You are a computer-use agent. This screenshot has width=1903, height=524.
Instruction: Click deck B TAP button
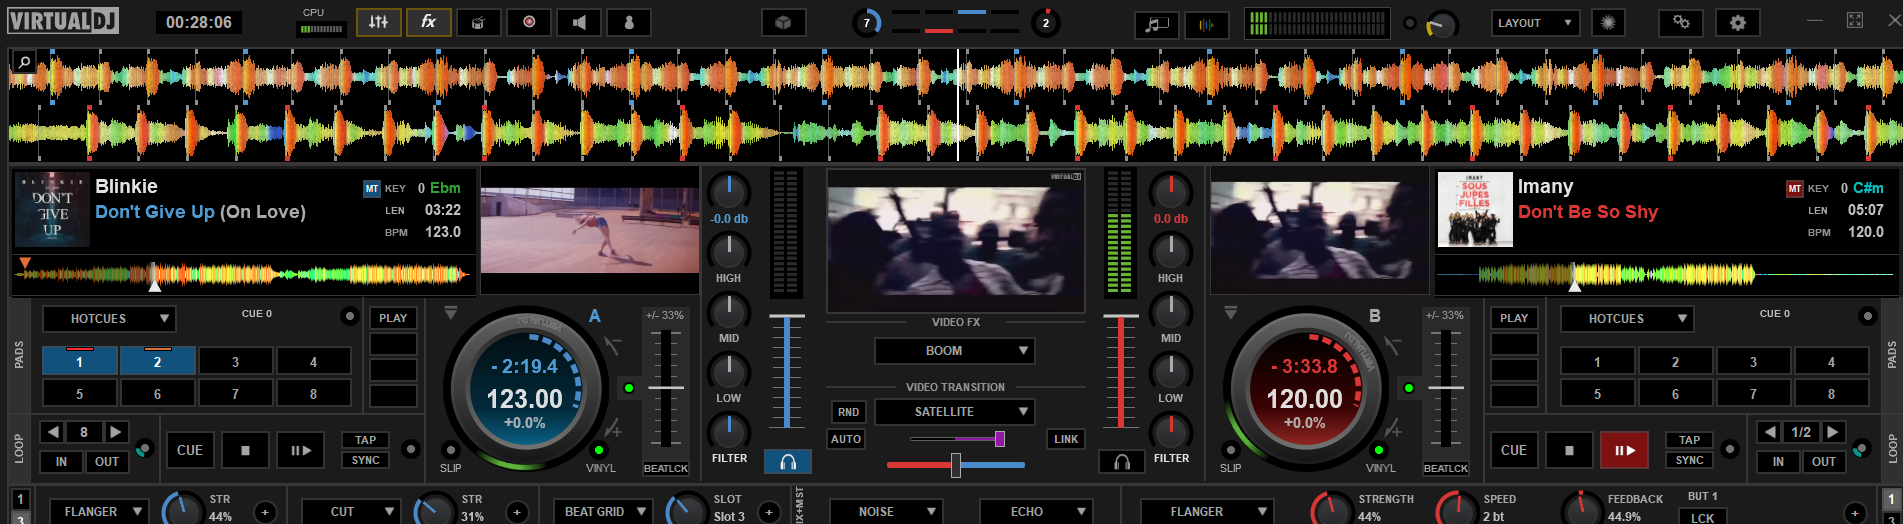point(1689,440)
